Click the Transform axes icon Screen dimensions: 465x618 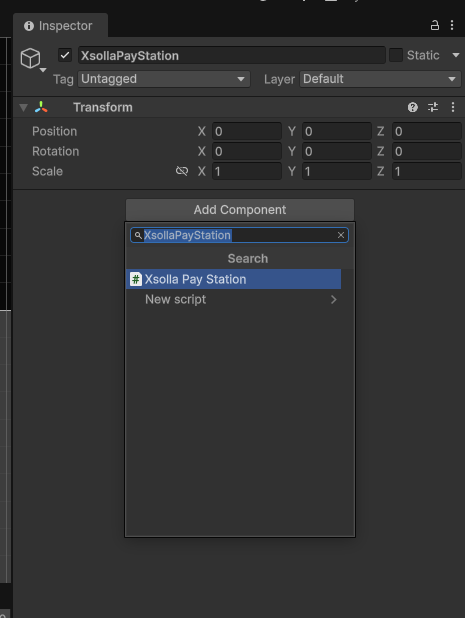(x=41, y=107)
